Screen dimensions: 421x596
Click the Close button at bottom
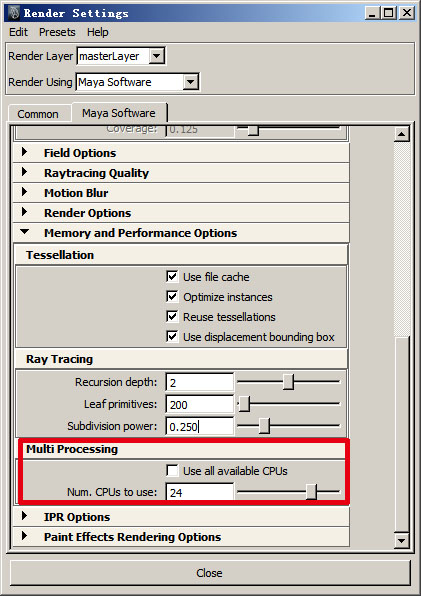210,573
